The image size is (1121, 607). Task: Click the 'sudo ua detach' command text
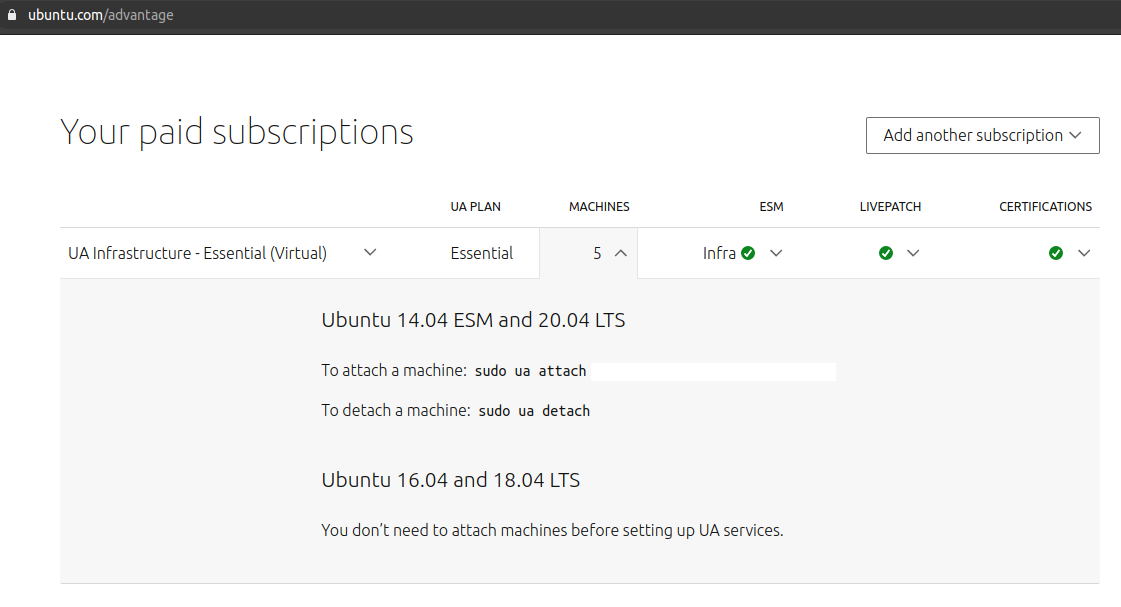534,411
